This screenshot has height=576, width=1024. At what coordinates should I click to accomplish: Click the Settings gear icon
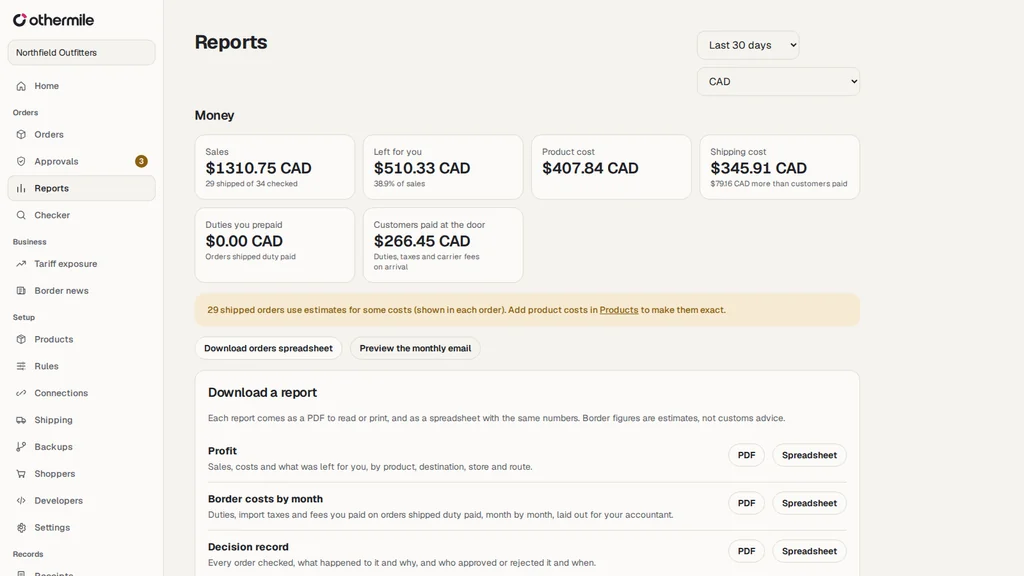(21, 528)
